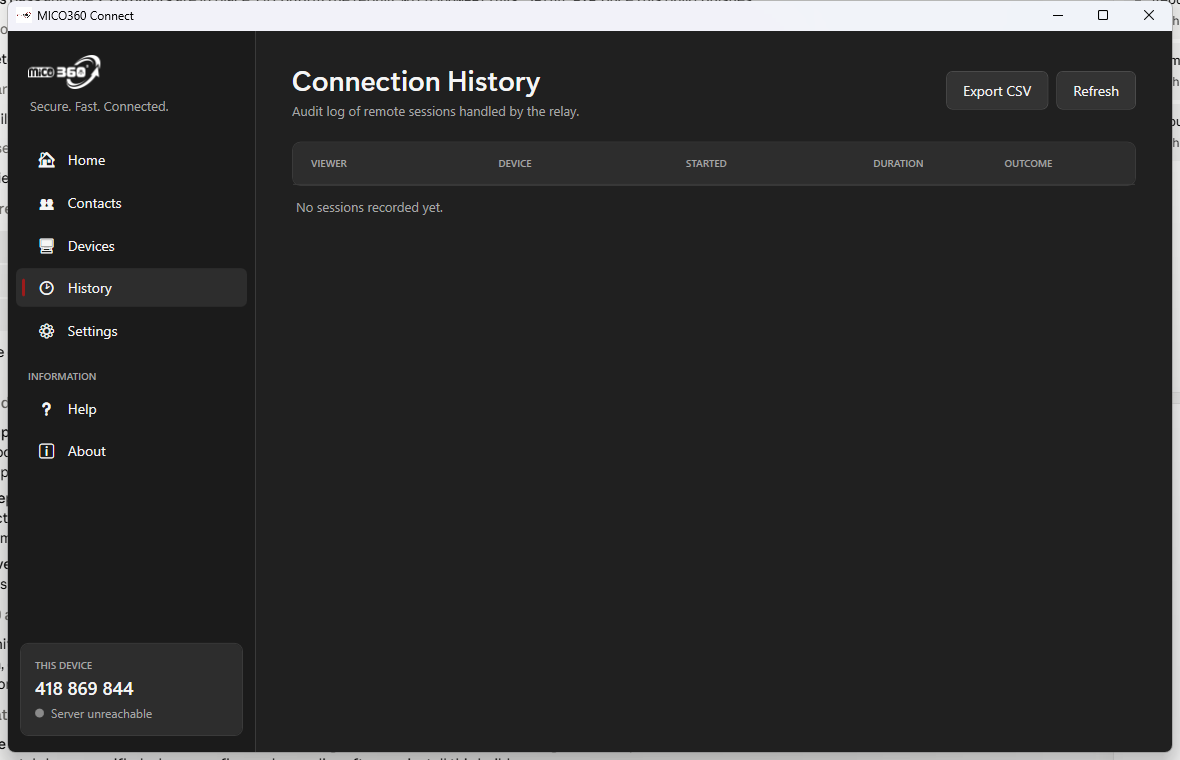Click the DURATION column header
The image size is (1180, 760).
point(898,163)
